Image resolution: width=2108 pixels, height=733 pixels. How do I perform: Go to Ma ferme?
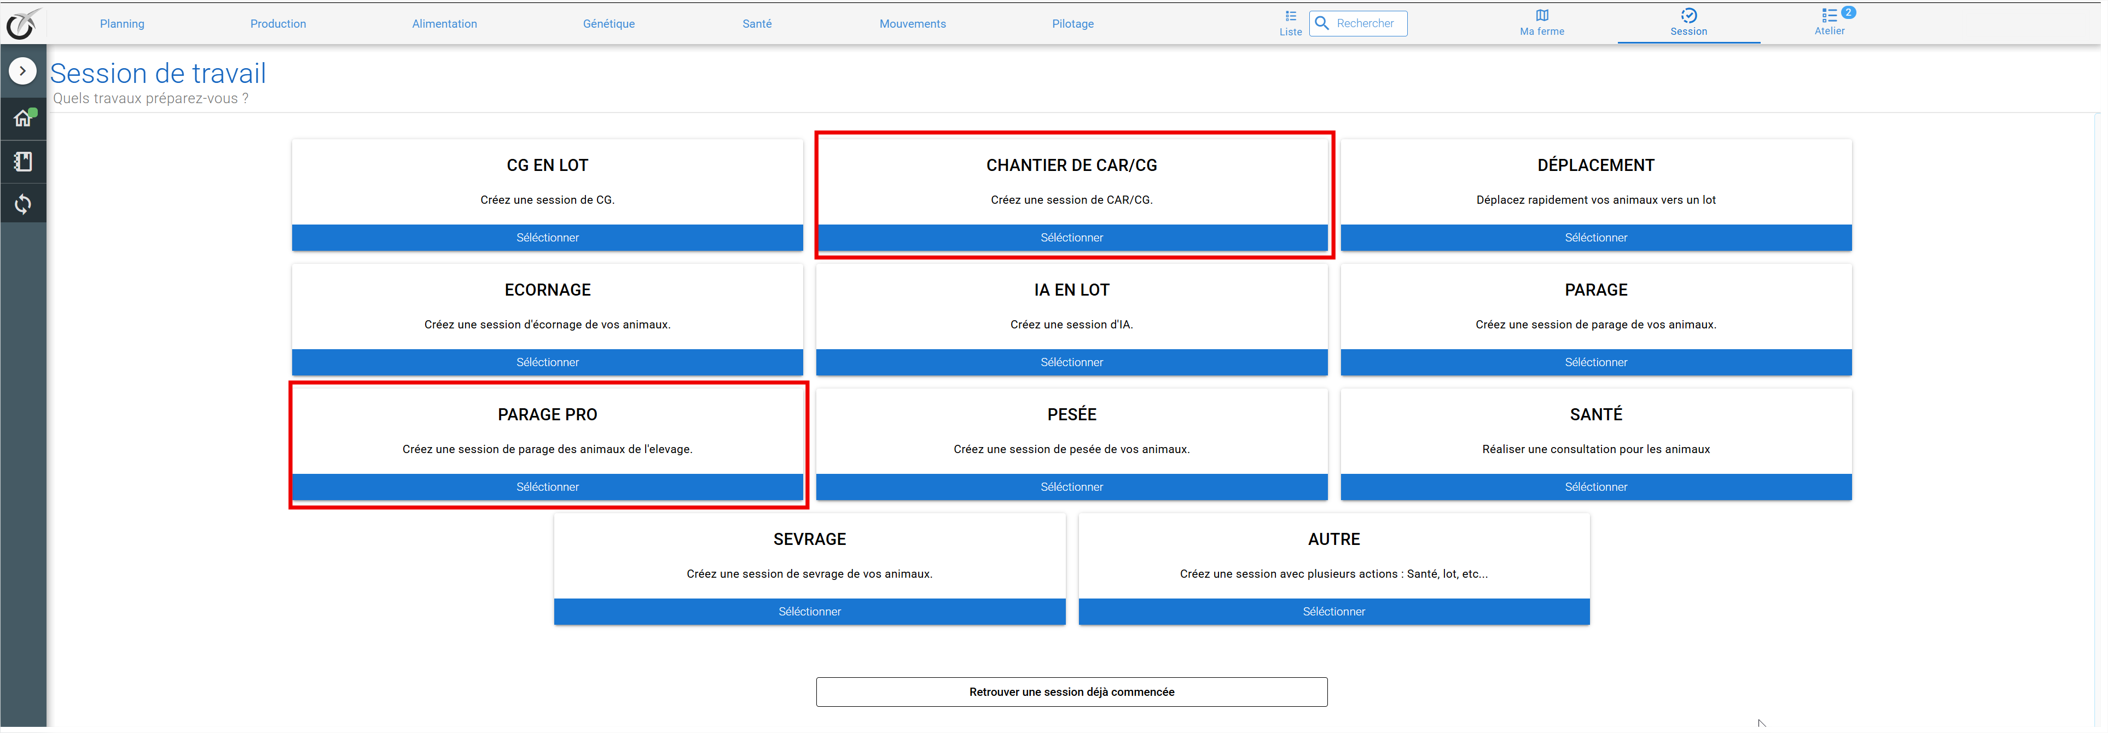pyautogui.click(x=1542, y=23)
